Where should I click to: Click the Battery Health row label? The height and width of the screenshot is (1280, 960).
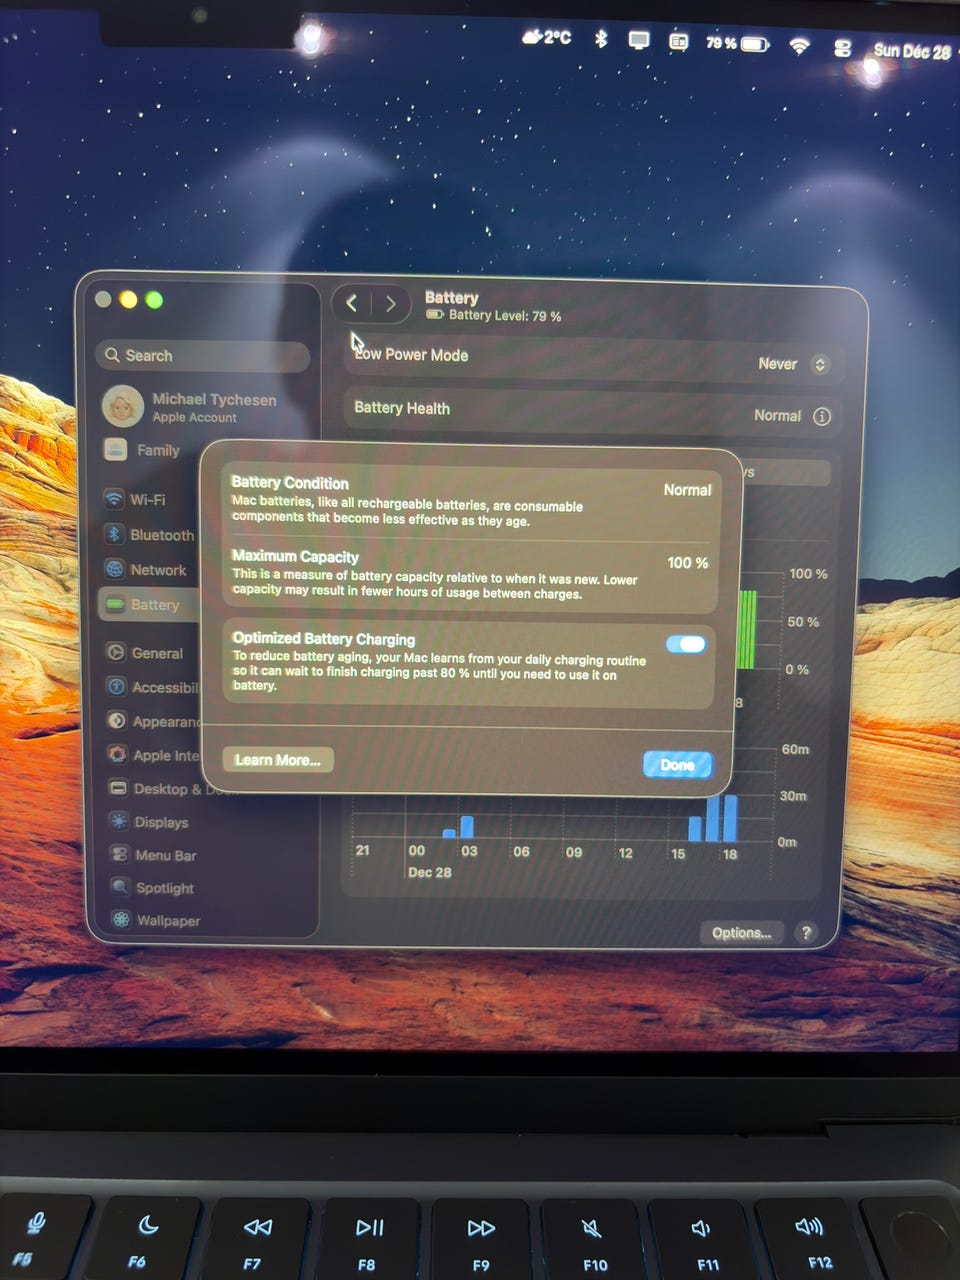[402, 408]
